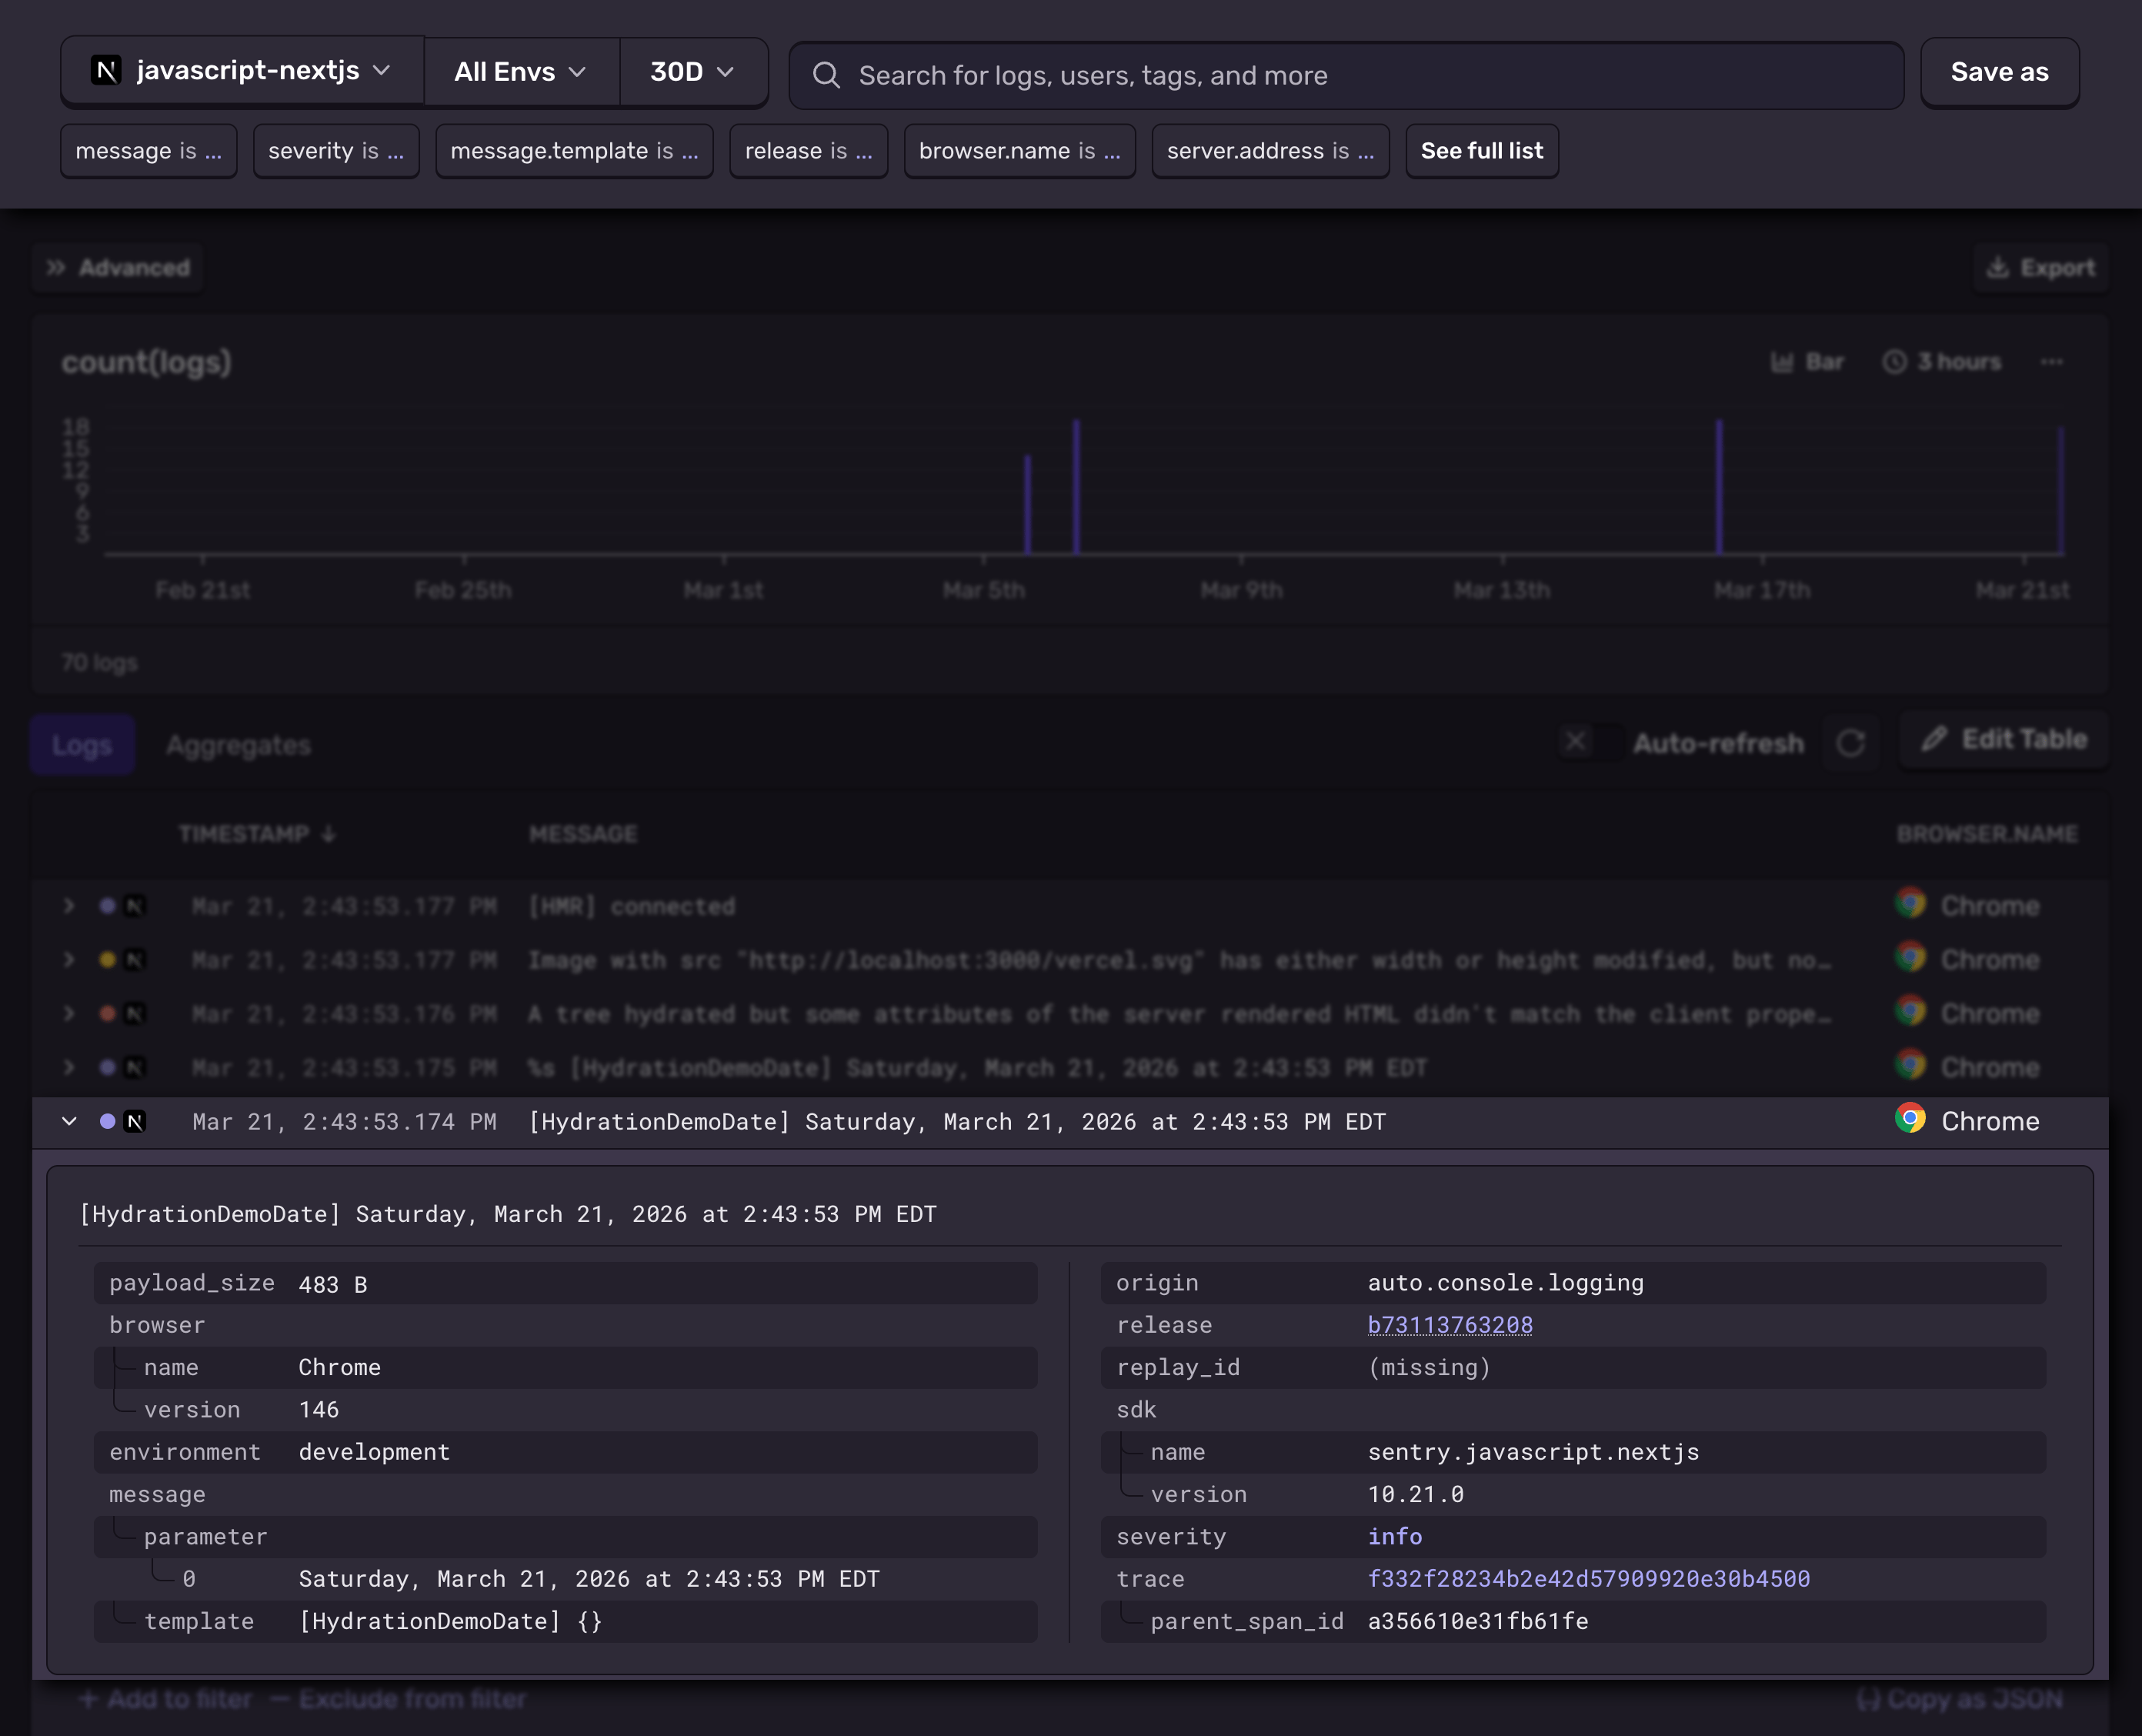
Task: Expand the [HMR] connected log row
Action: (x=69, y=906)
